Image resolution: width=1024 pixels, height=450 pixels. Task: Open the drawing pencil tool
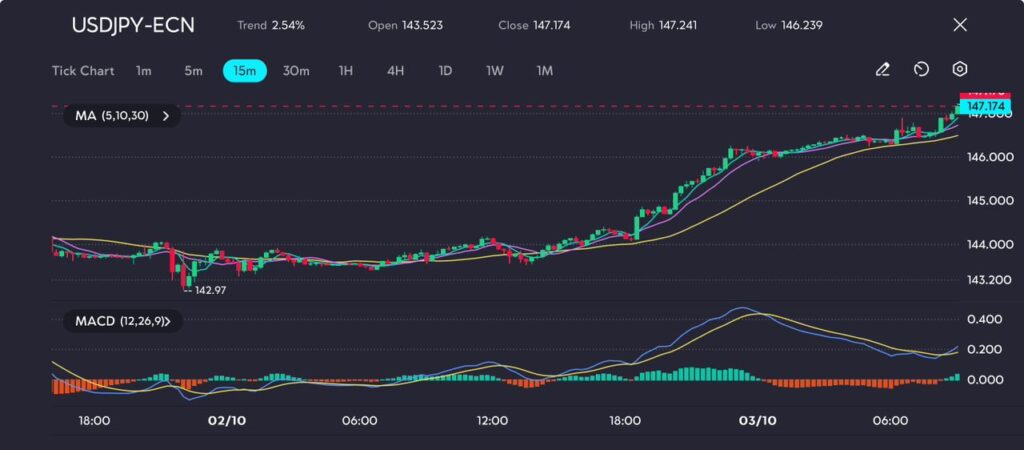(x=882, y=70)
